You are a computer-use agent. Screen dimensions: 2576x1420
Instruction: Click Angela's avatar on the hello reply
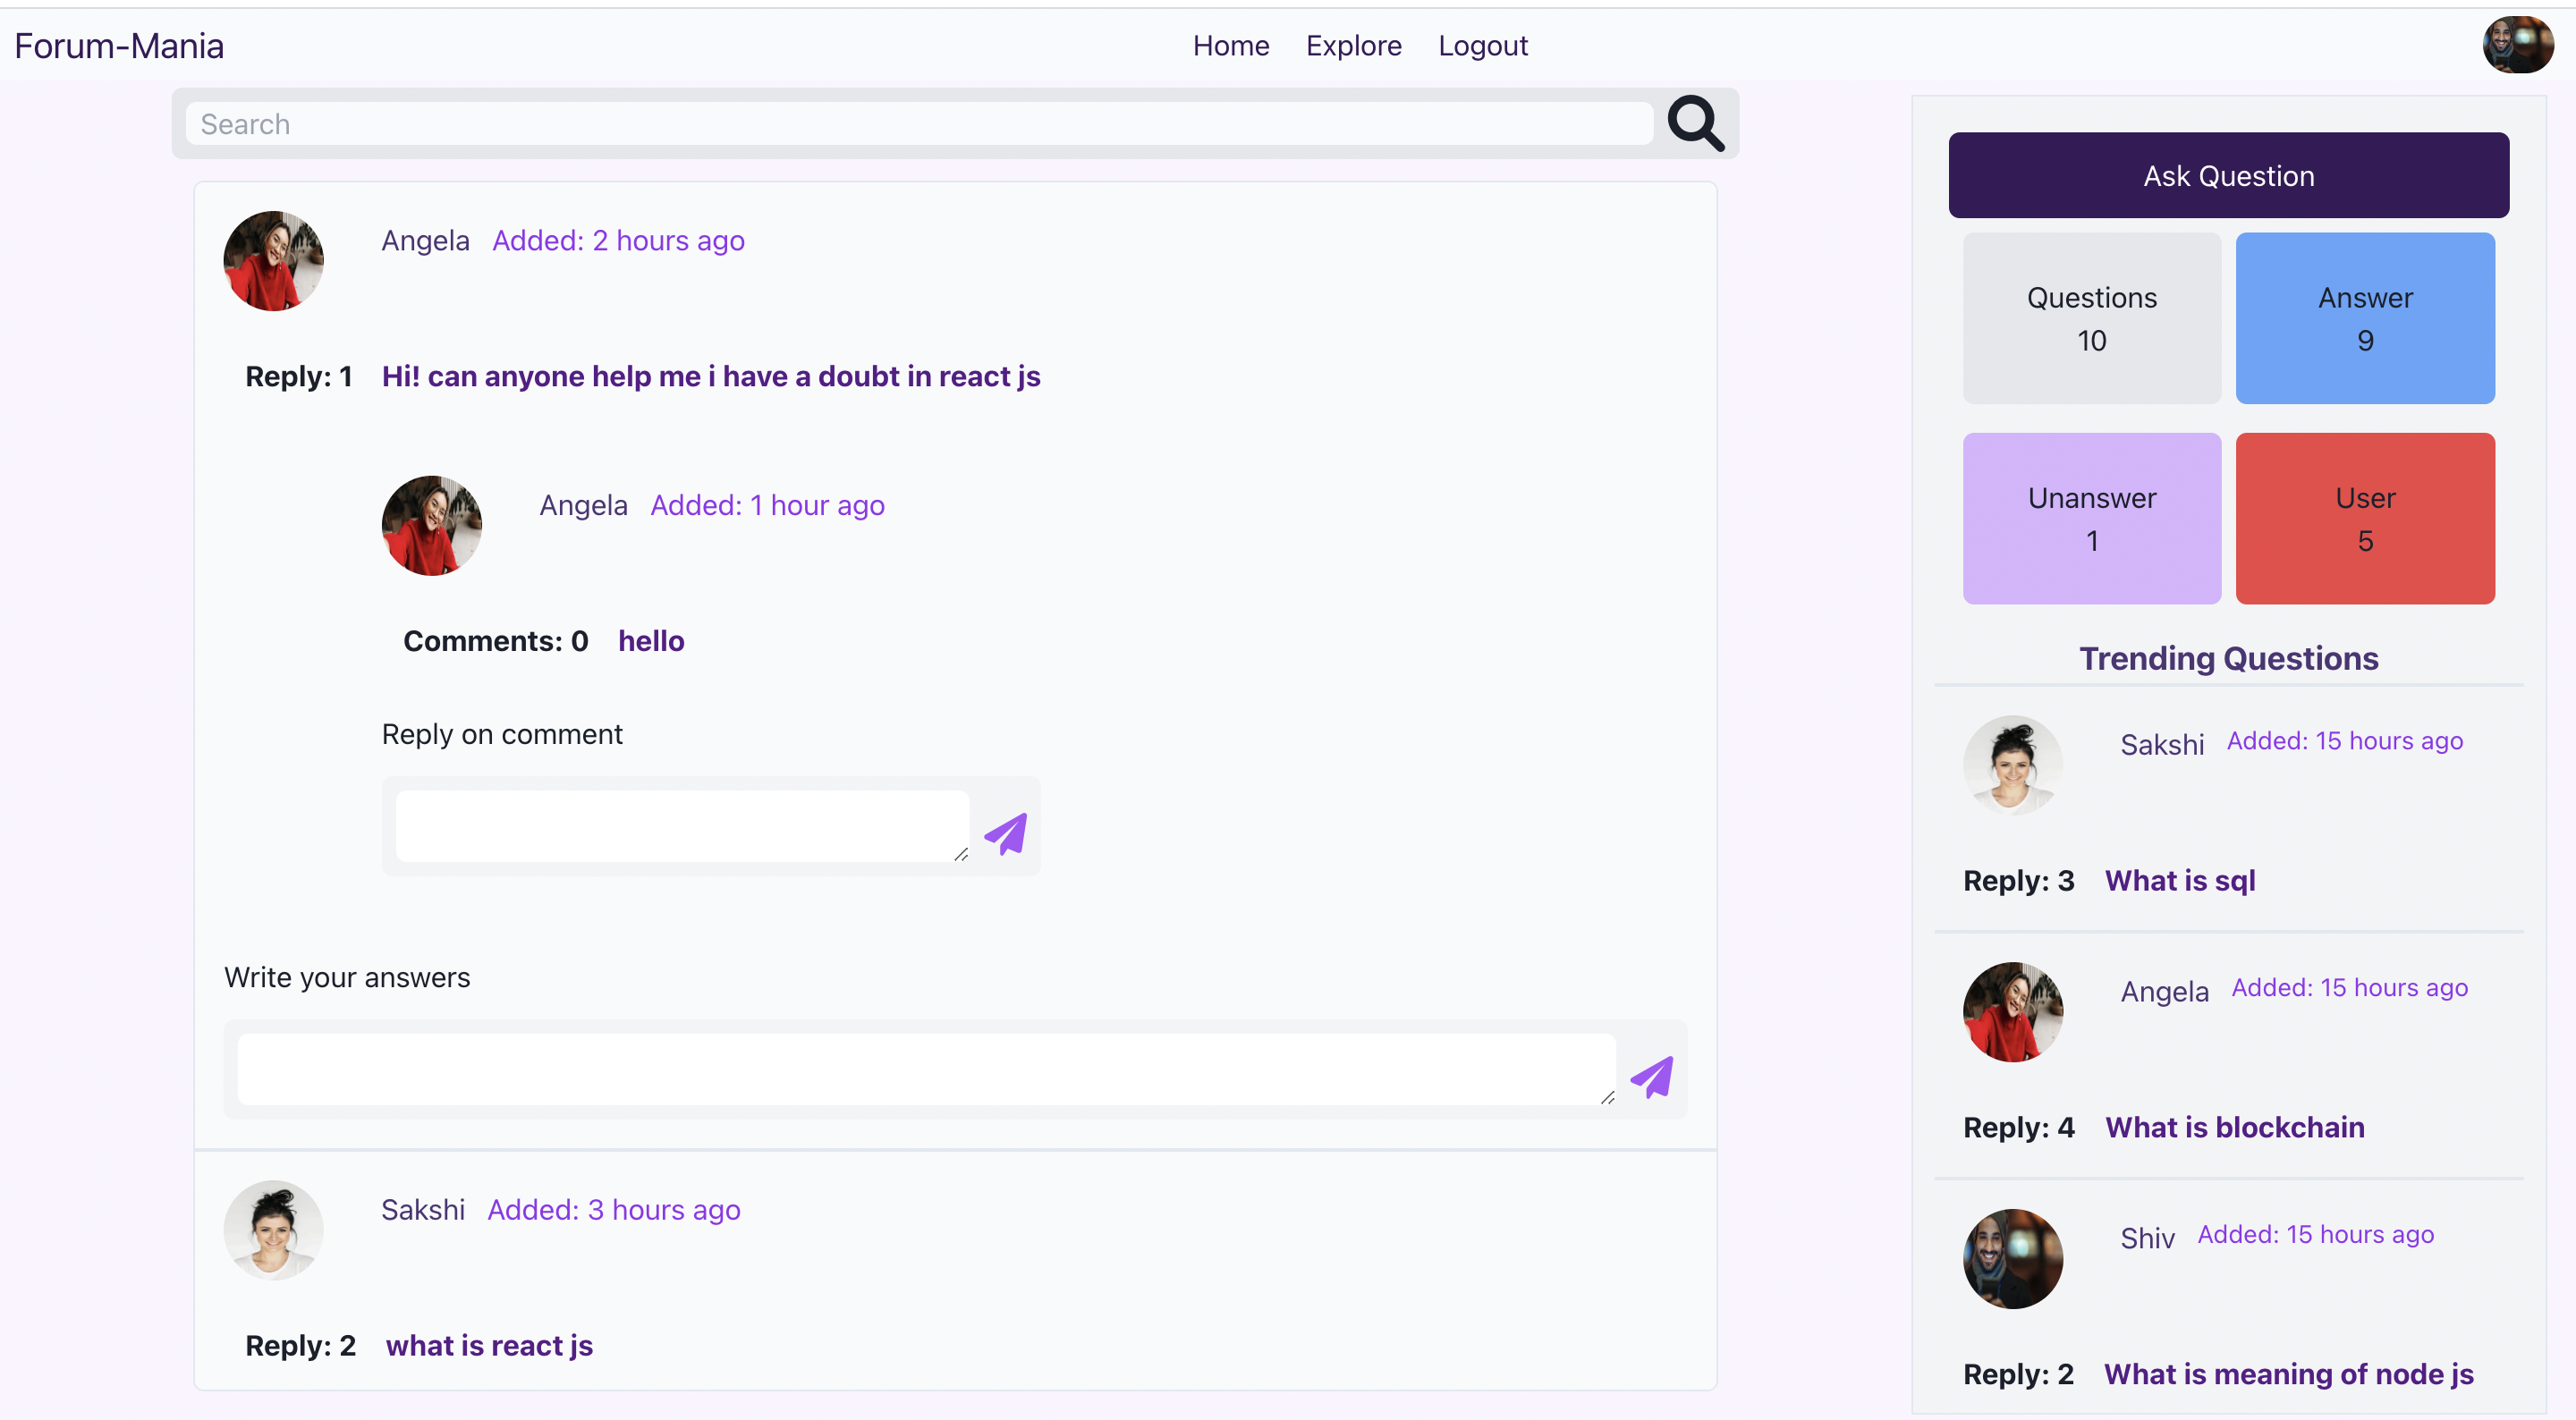pyautogui.click(x=432, y=526)
